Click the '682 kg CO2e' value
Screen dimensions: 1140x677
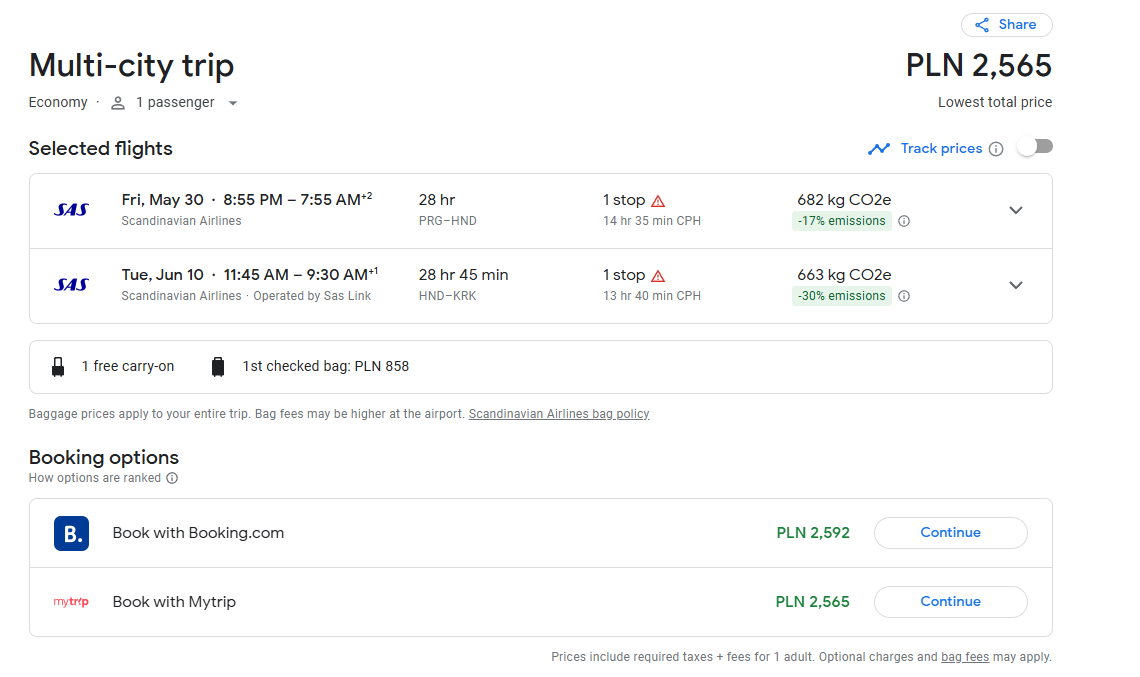coord(844,200)
